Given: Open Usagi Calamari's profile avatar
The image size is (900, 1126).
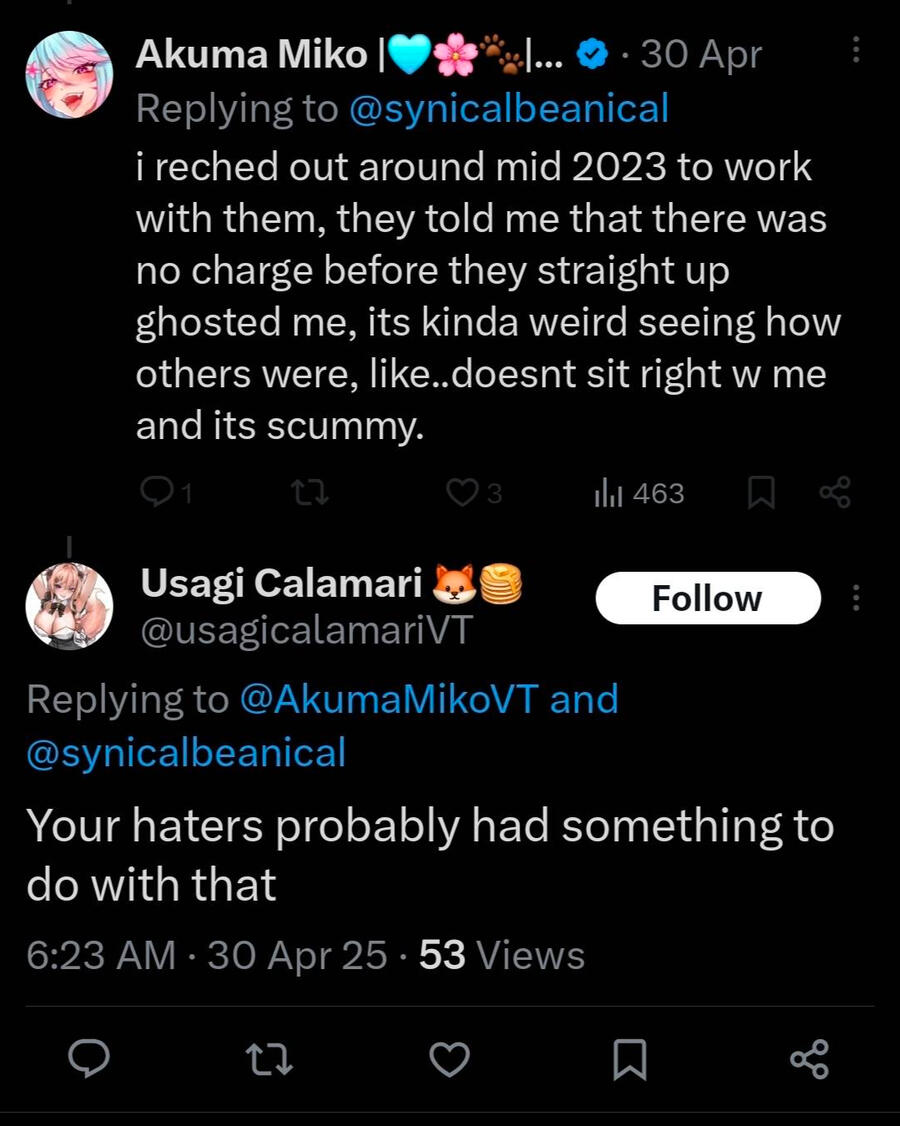Looking at the screenshot, I should coord(69,605).
